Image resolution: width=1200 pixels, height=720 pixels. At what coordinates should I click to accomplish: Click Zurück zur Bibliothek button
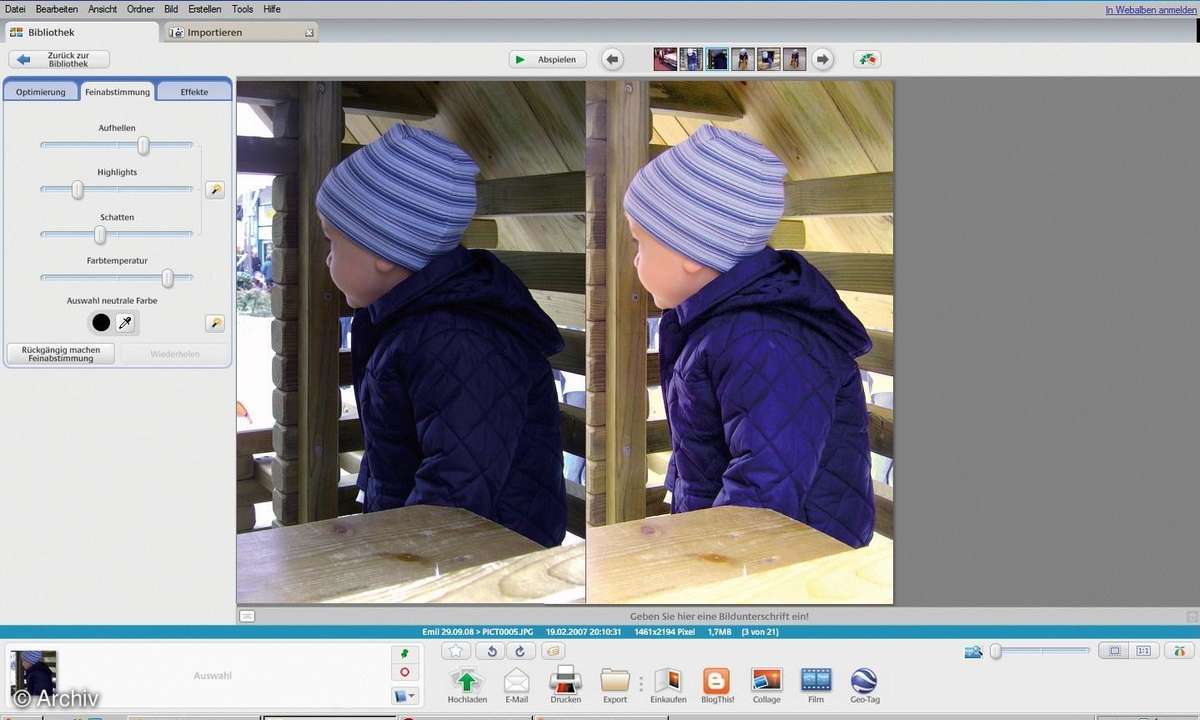(59, 60)
